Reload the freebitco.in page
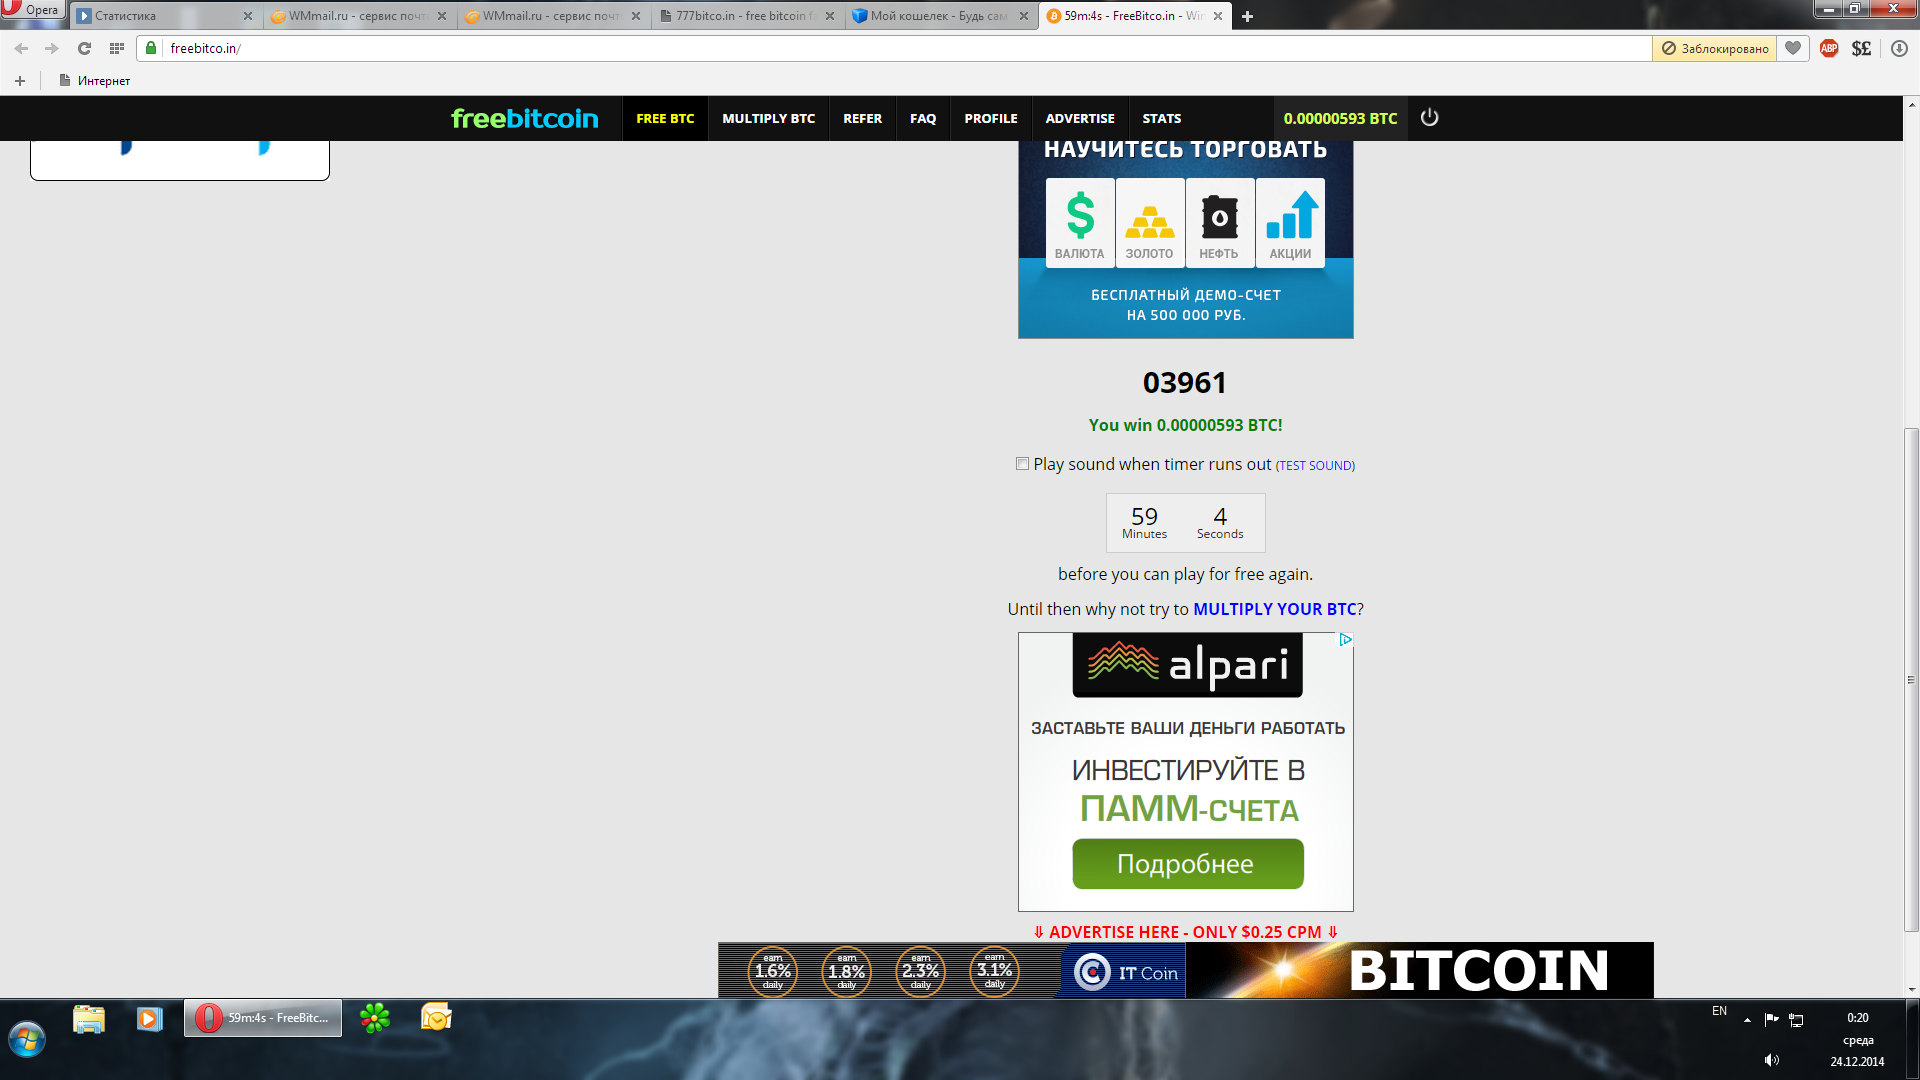 pos(85,48)
